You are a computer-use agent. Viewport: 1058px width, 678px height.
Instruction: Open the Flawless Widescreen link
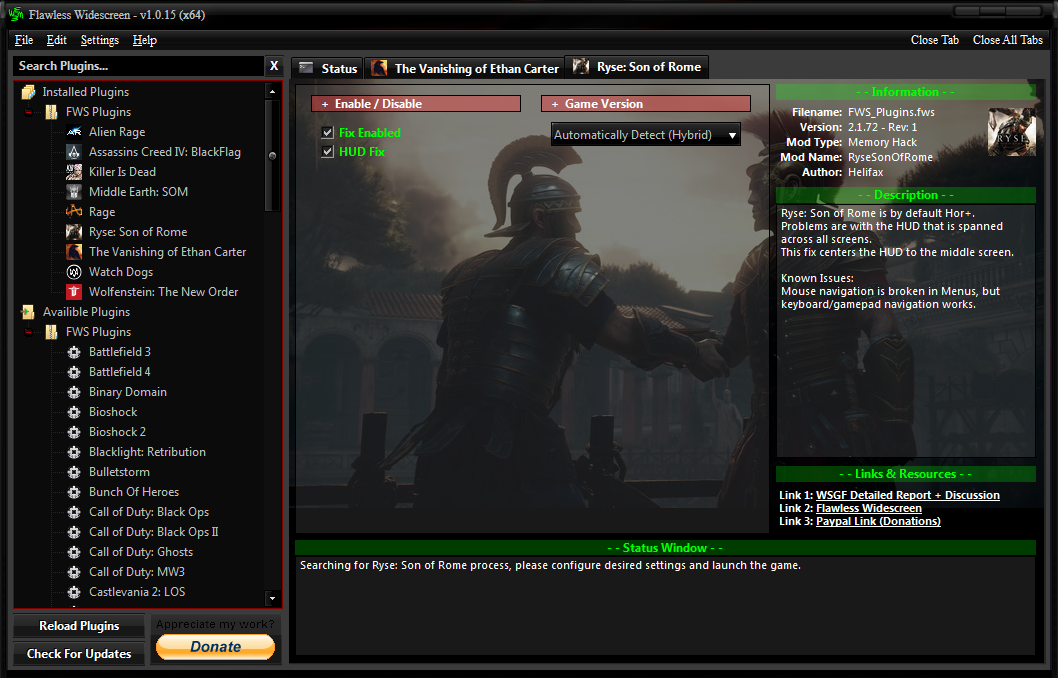tap(868, 509)
